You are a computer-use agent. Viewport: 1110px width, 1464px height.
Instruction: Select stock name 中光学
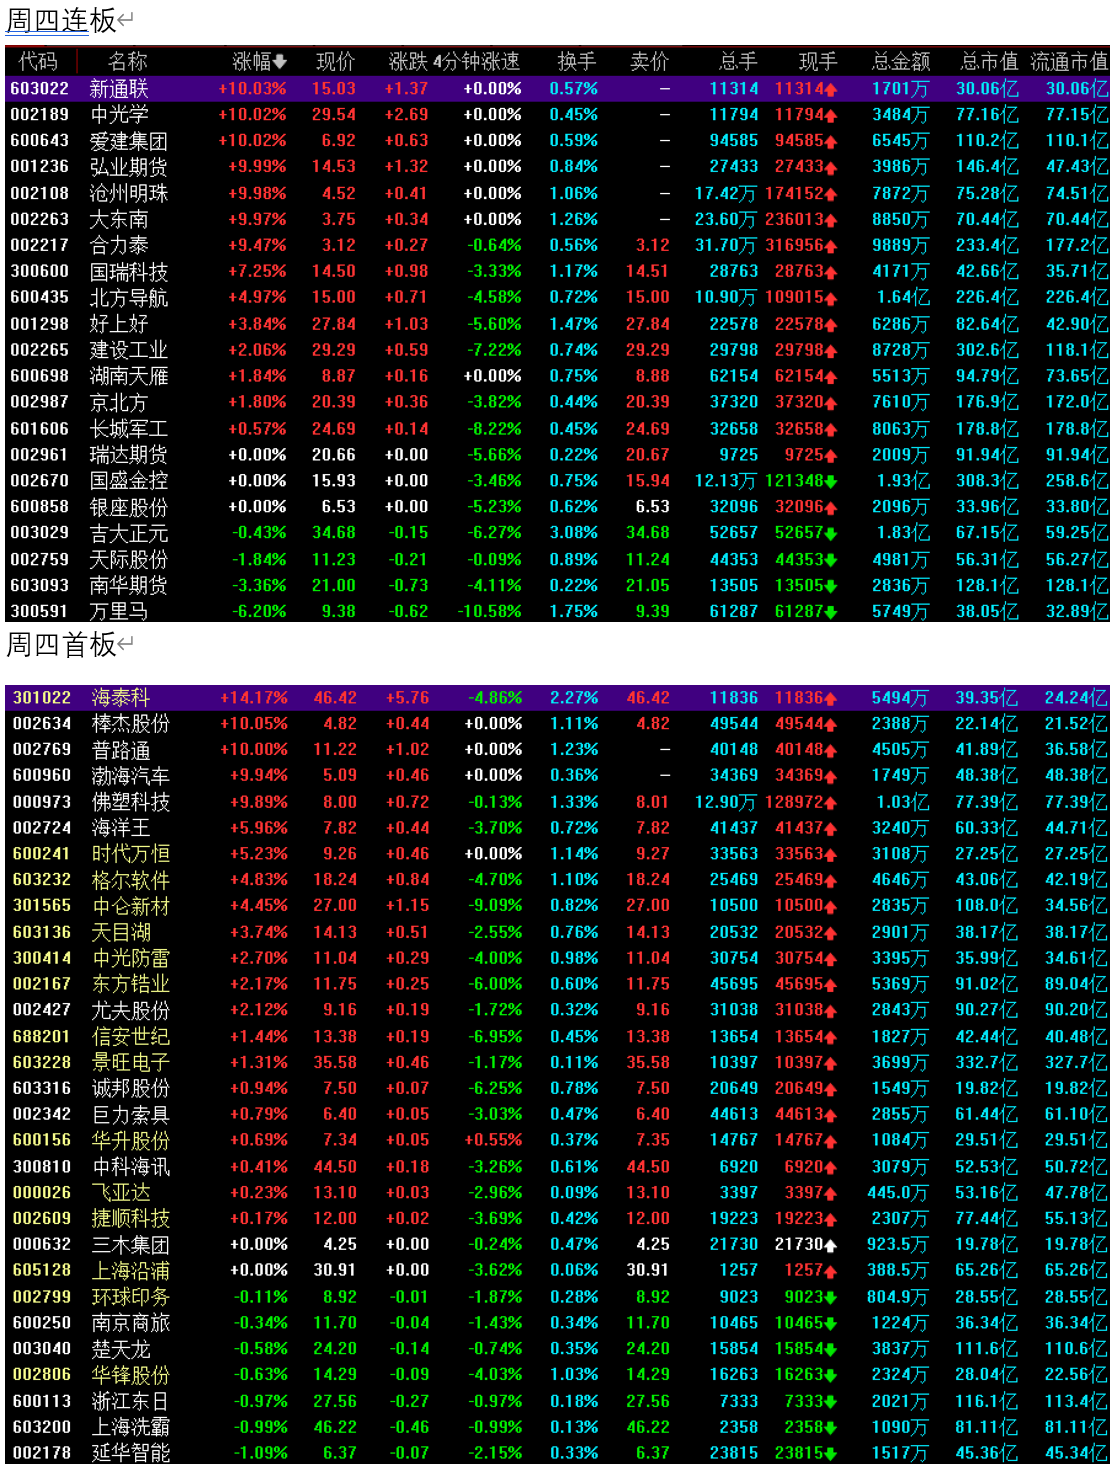(119, 115)
